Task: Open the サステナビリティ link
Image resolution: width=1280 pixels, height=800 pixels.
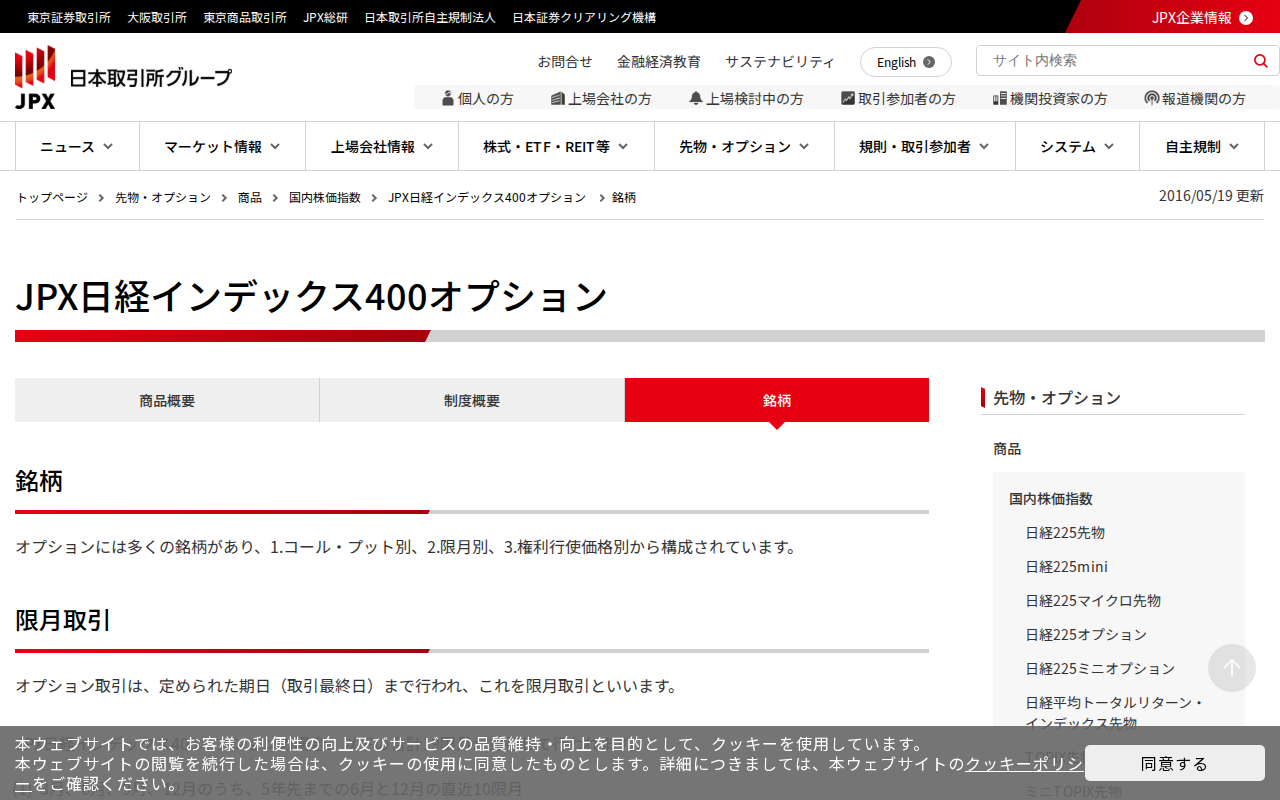Action: pyautogui.click(x=780, y=61)
